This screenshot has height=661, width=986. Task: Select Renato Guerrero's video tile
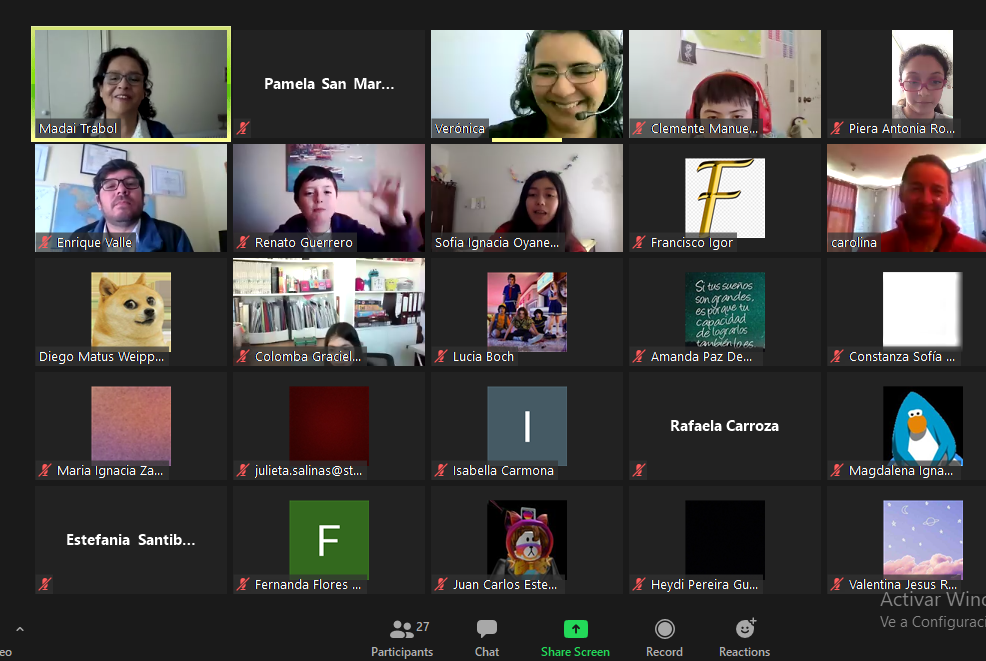point(329,195)
